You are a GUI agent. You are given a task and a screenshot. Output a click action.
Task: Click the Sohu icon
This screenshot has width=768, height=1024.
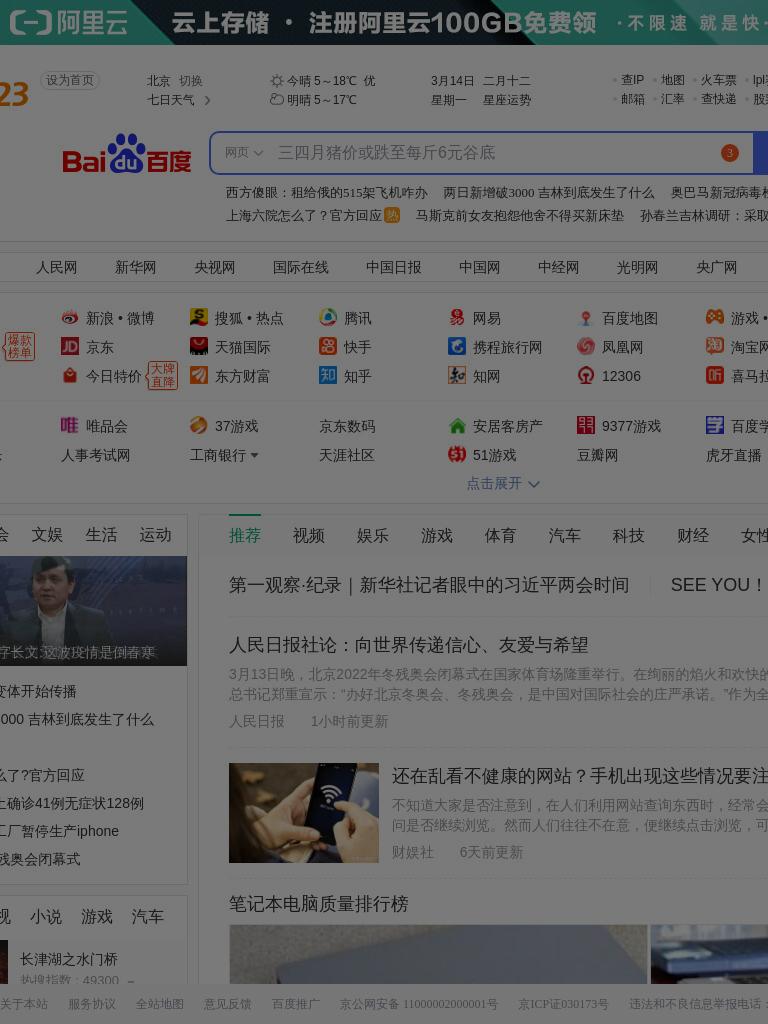[x=199, y=317]
